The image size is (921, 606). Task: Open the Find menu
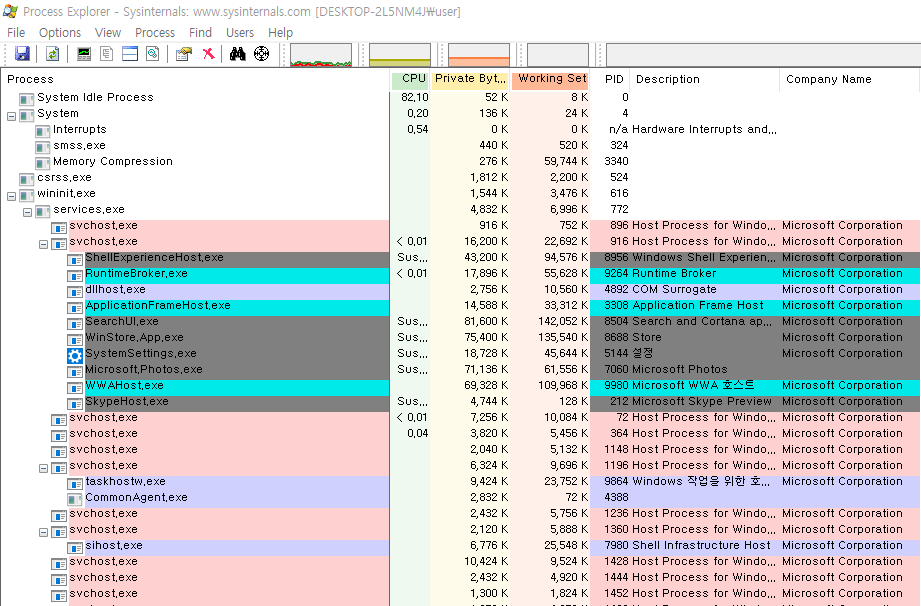200,32
